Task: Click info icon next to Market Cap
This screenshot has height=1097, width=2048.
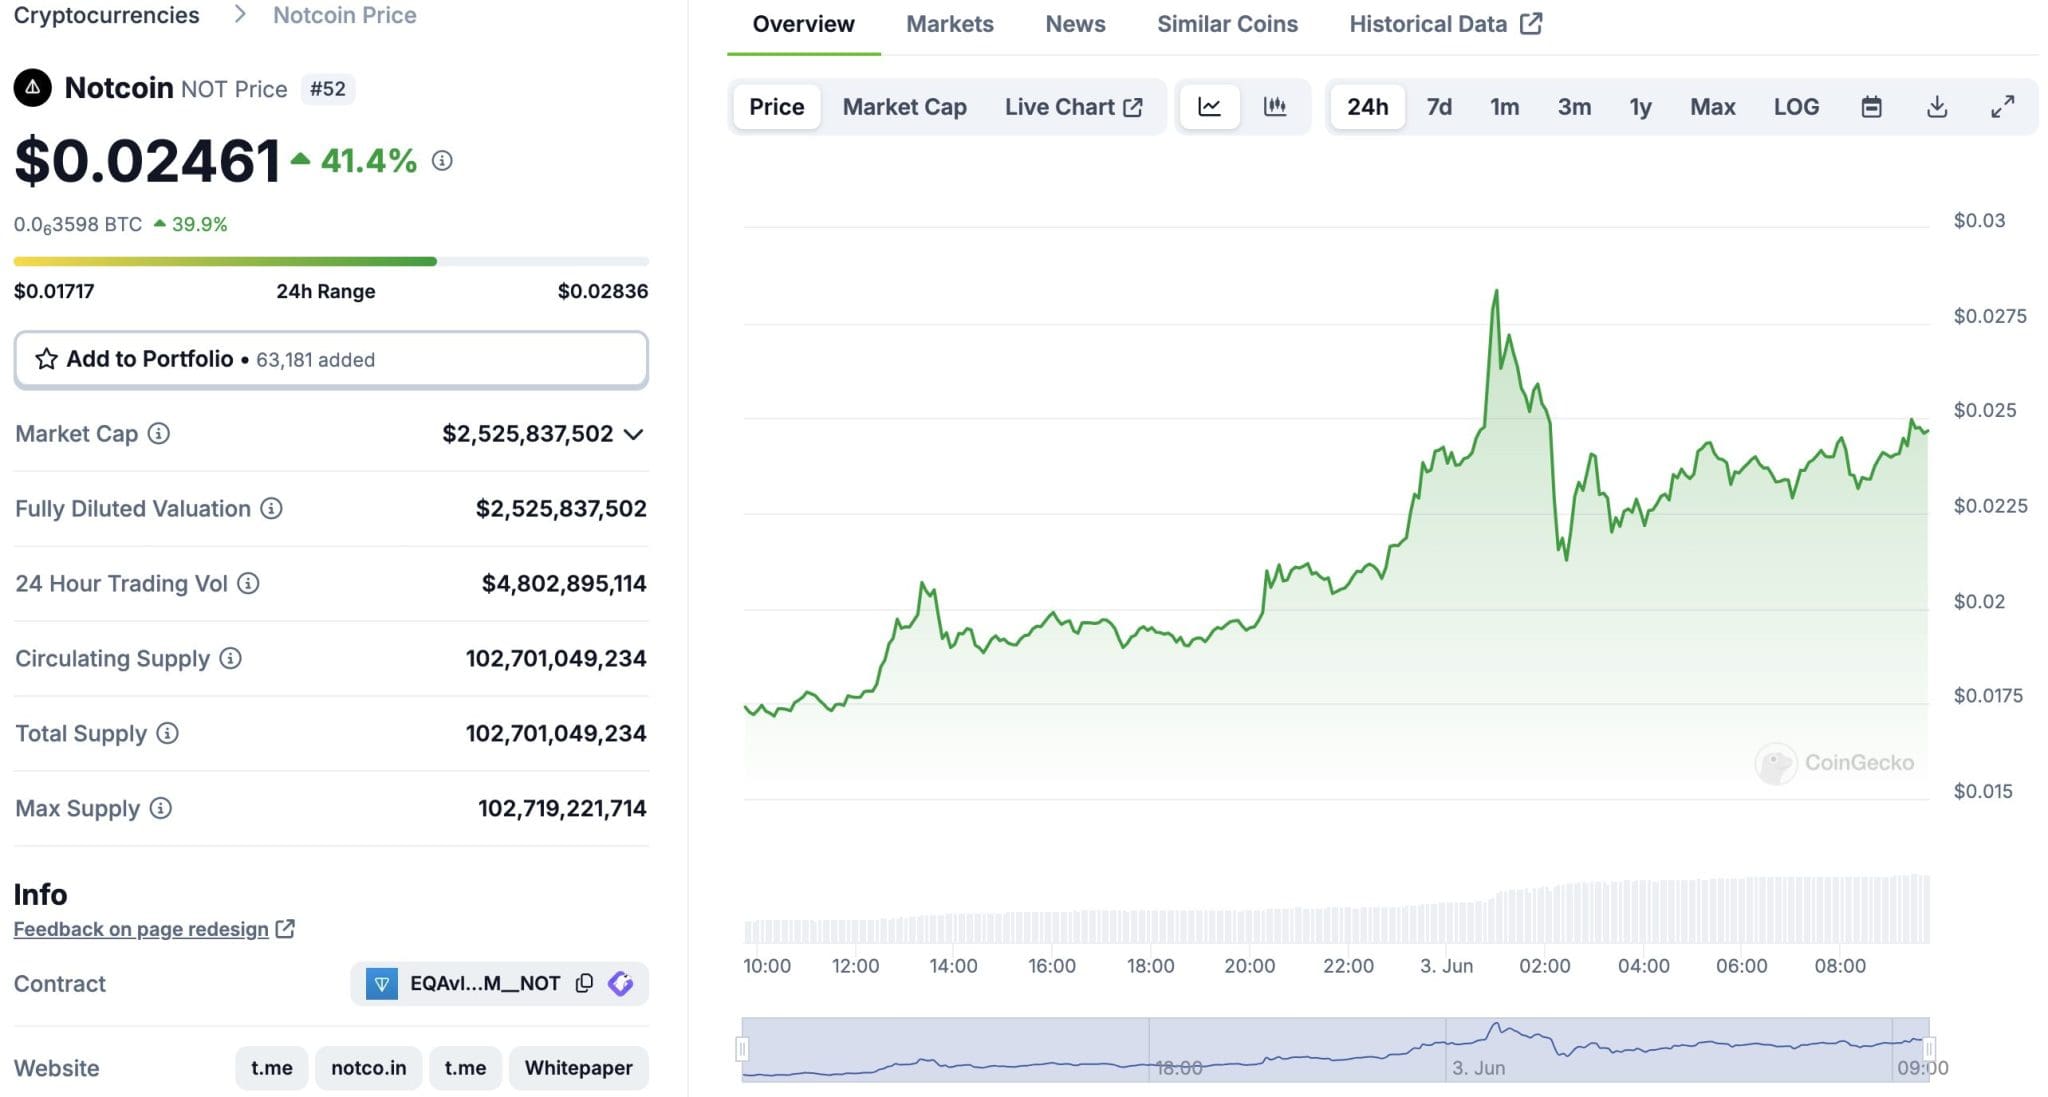Action: click(x=159, y=433)
